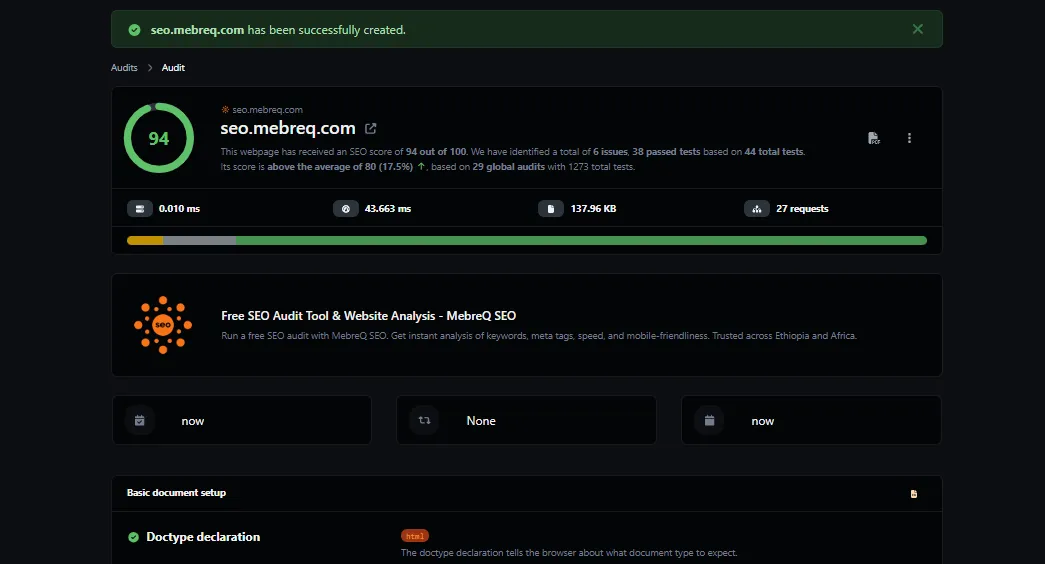This screenshot has height=564, width=1045.
Task: Click the breadcrumb chevron separator
Action: [150, 67]
